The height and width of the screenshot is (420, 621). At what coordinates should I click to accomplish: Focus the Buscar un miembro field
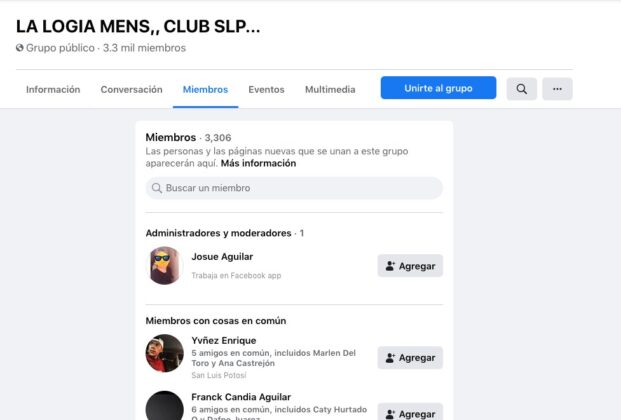[x=294, y=188]
